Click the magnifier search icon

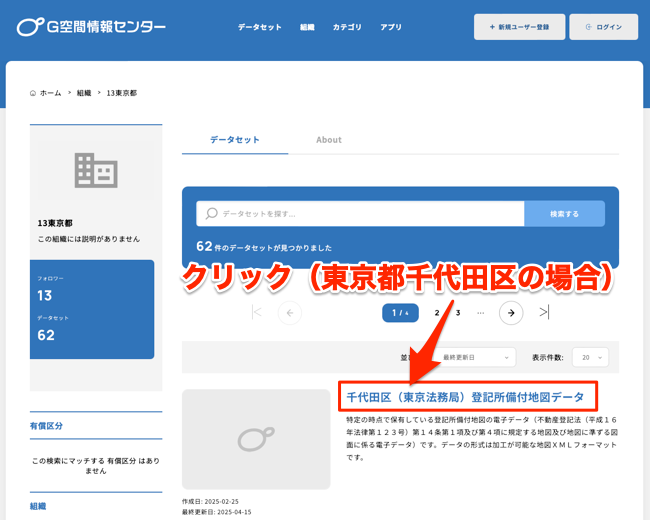(211, 214)
